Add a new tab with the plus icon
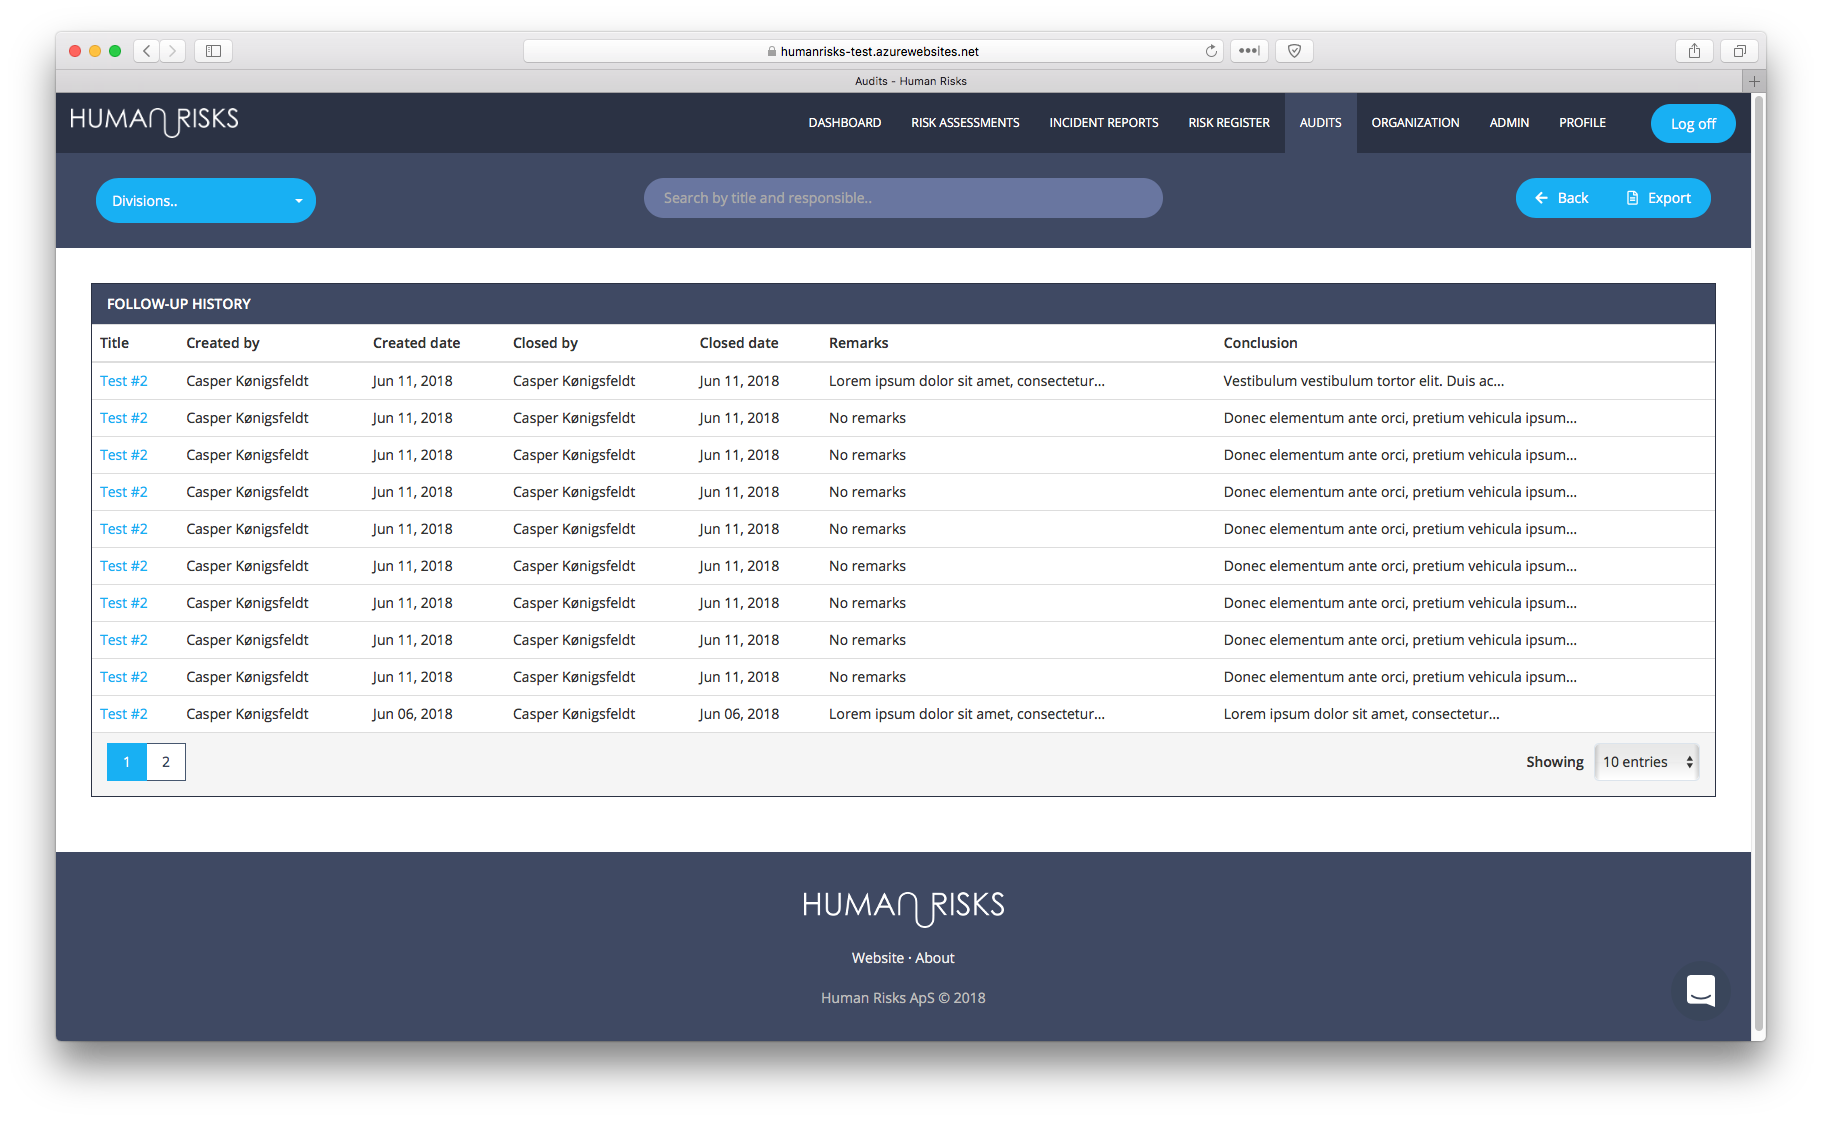Screen dimensions: 1822x1121 click(1754, 81)
